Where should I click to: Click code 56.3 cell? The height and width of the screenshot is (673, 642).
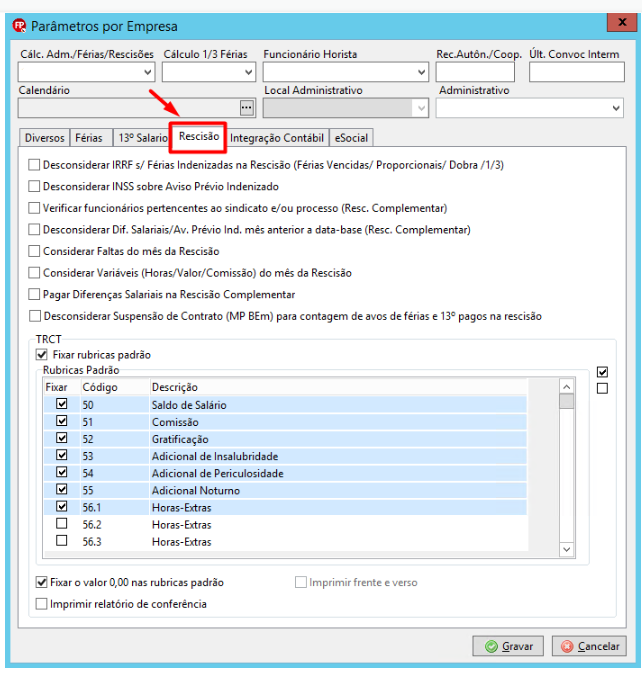115,542
